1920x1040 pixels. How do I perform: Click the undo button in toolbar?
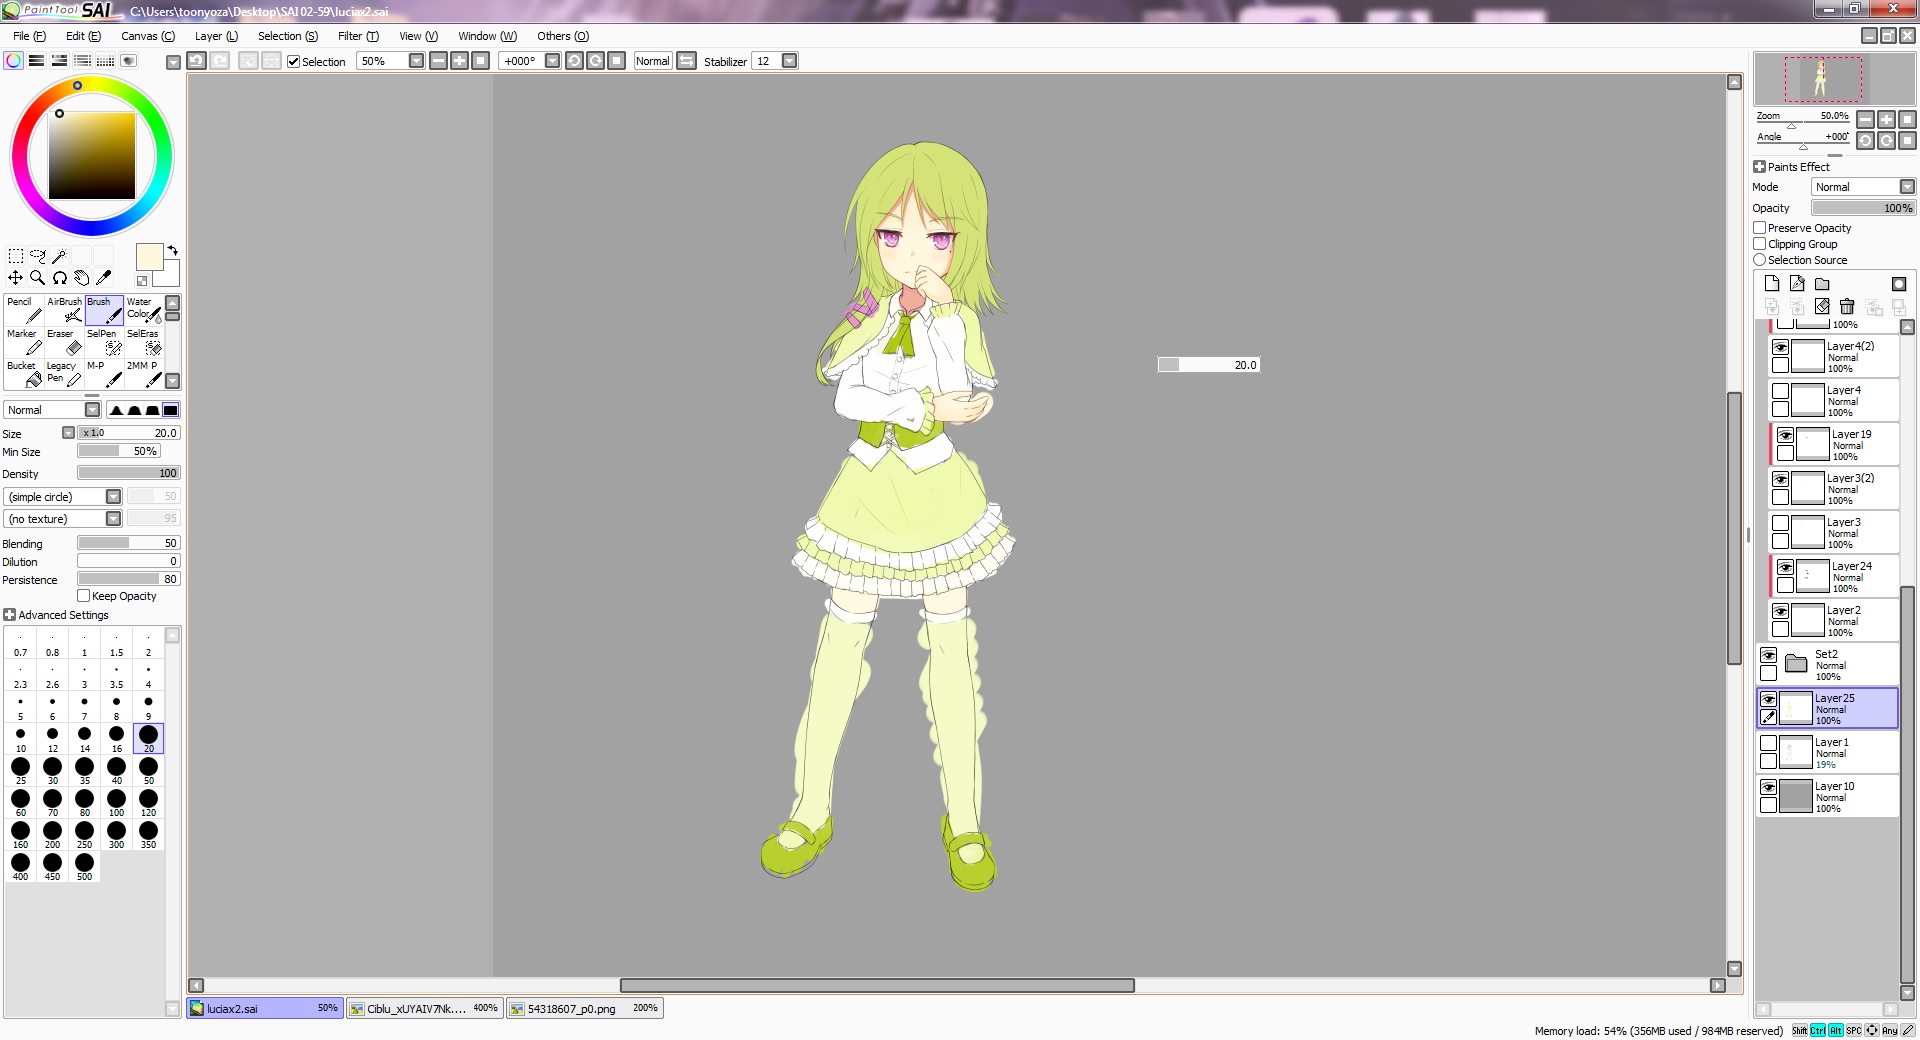[197, 61]
